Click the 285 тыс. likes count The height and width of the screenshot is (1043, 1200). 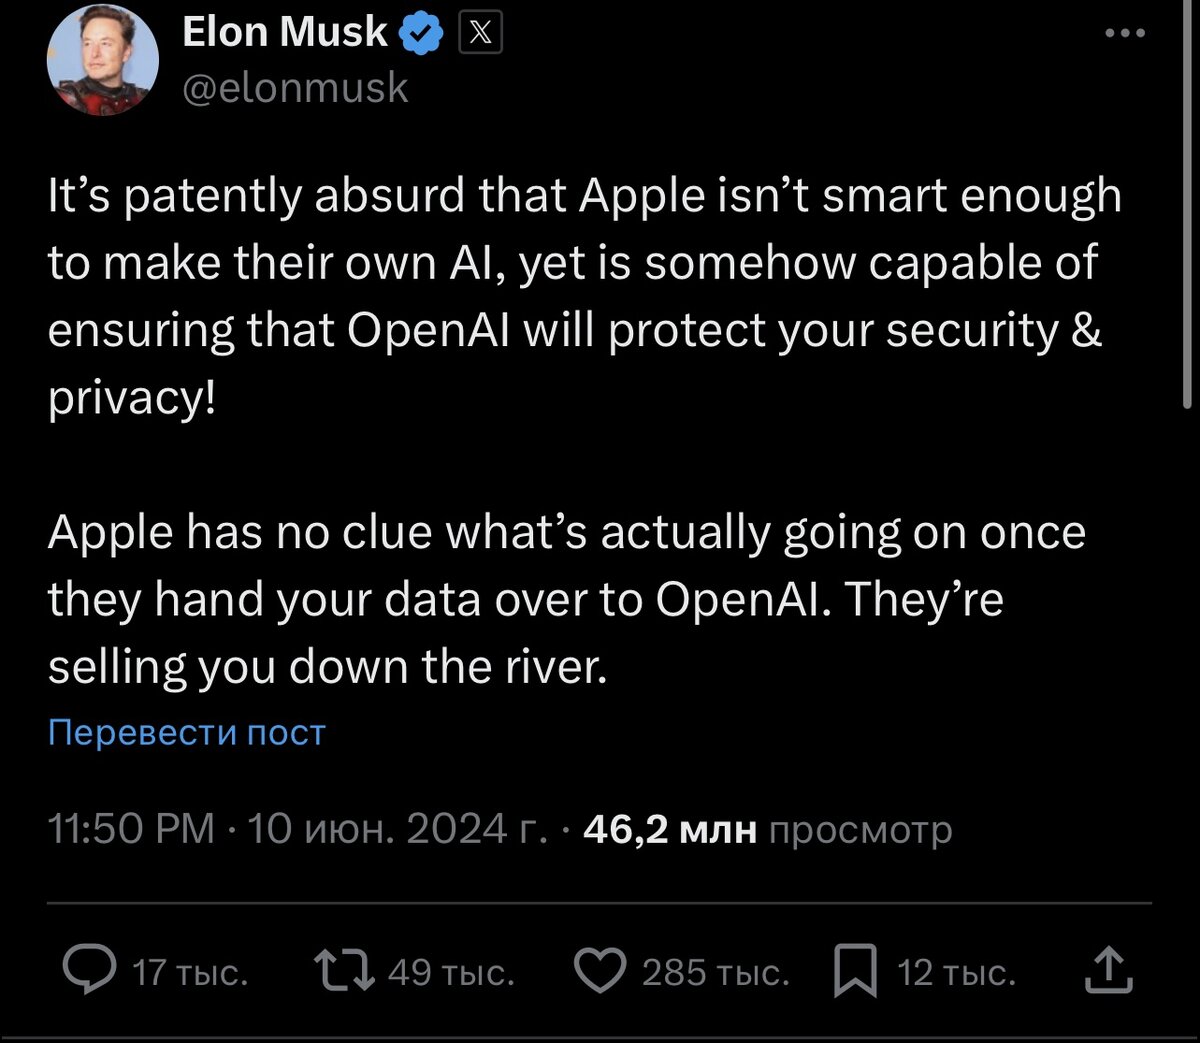coord(715,972)
